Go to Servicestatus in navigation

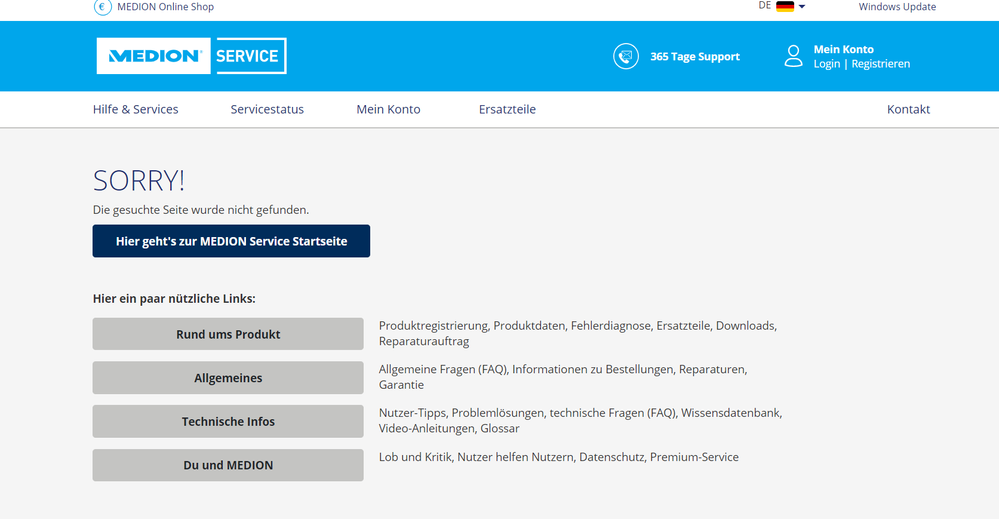coord(267,109)
